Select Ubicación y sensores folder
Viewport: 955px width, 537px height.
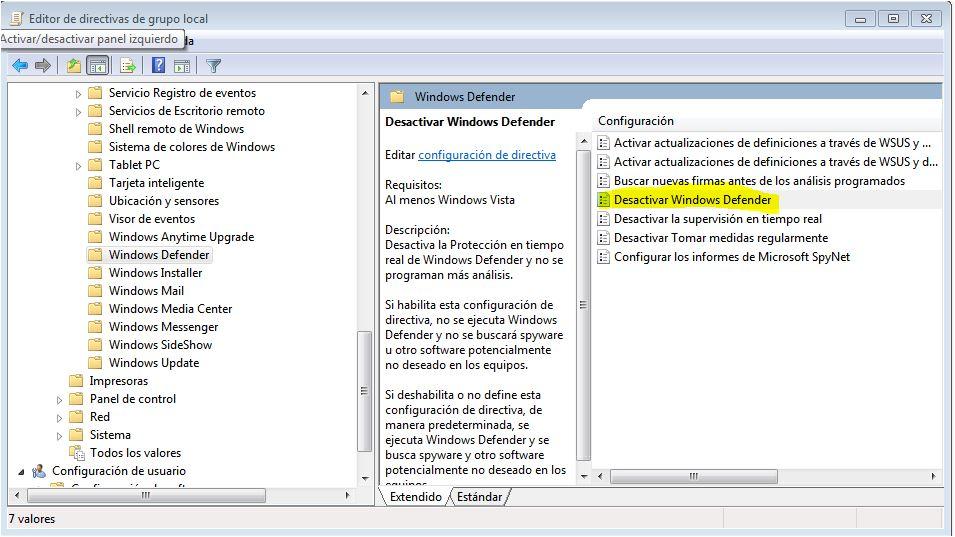coord(164,201)
